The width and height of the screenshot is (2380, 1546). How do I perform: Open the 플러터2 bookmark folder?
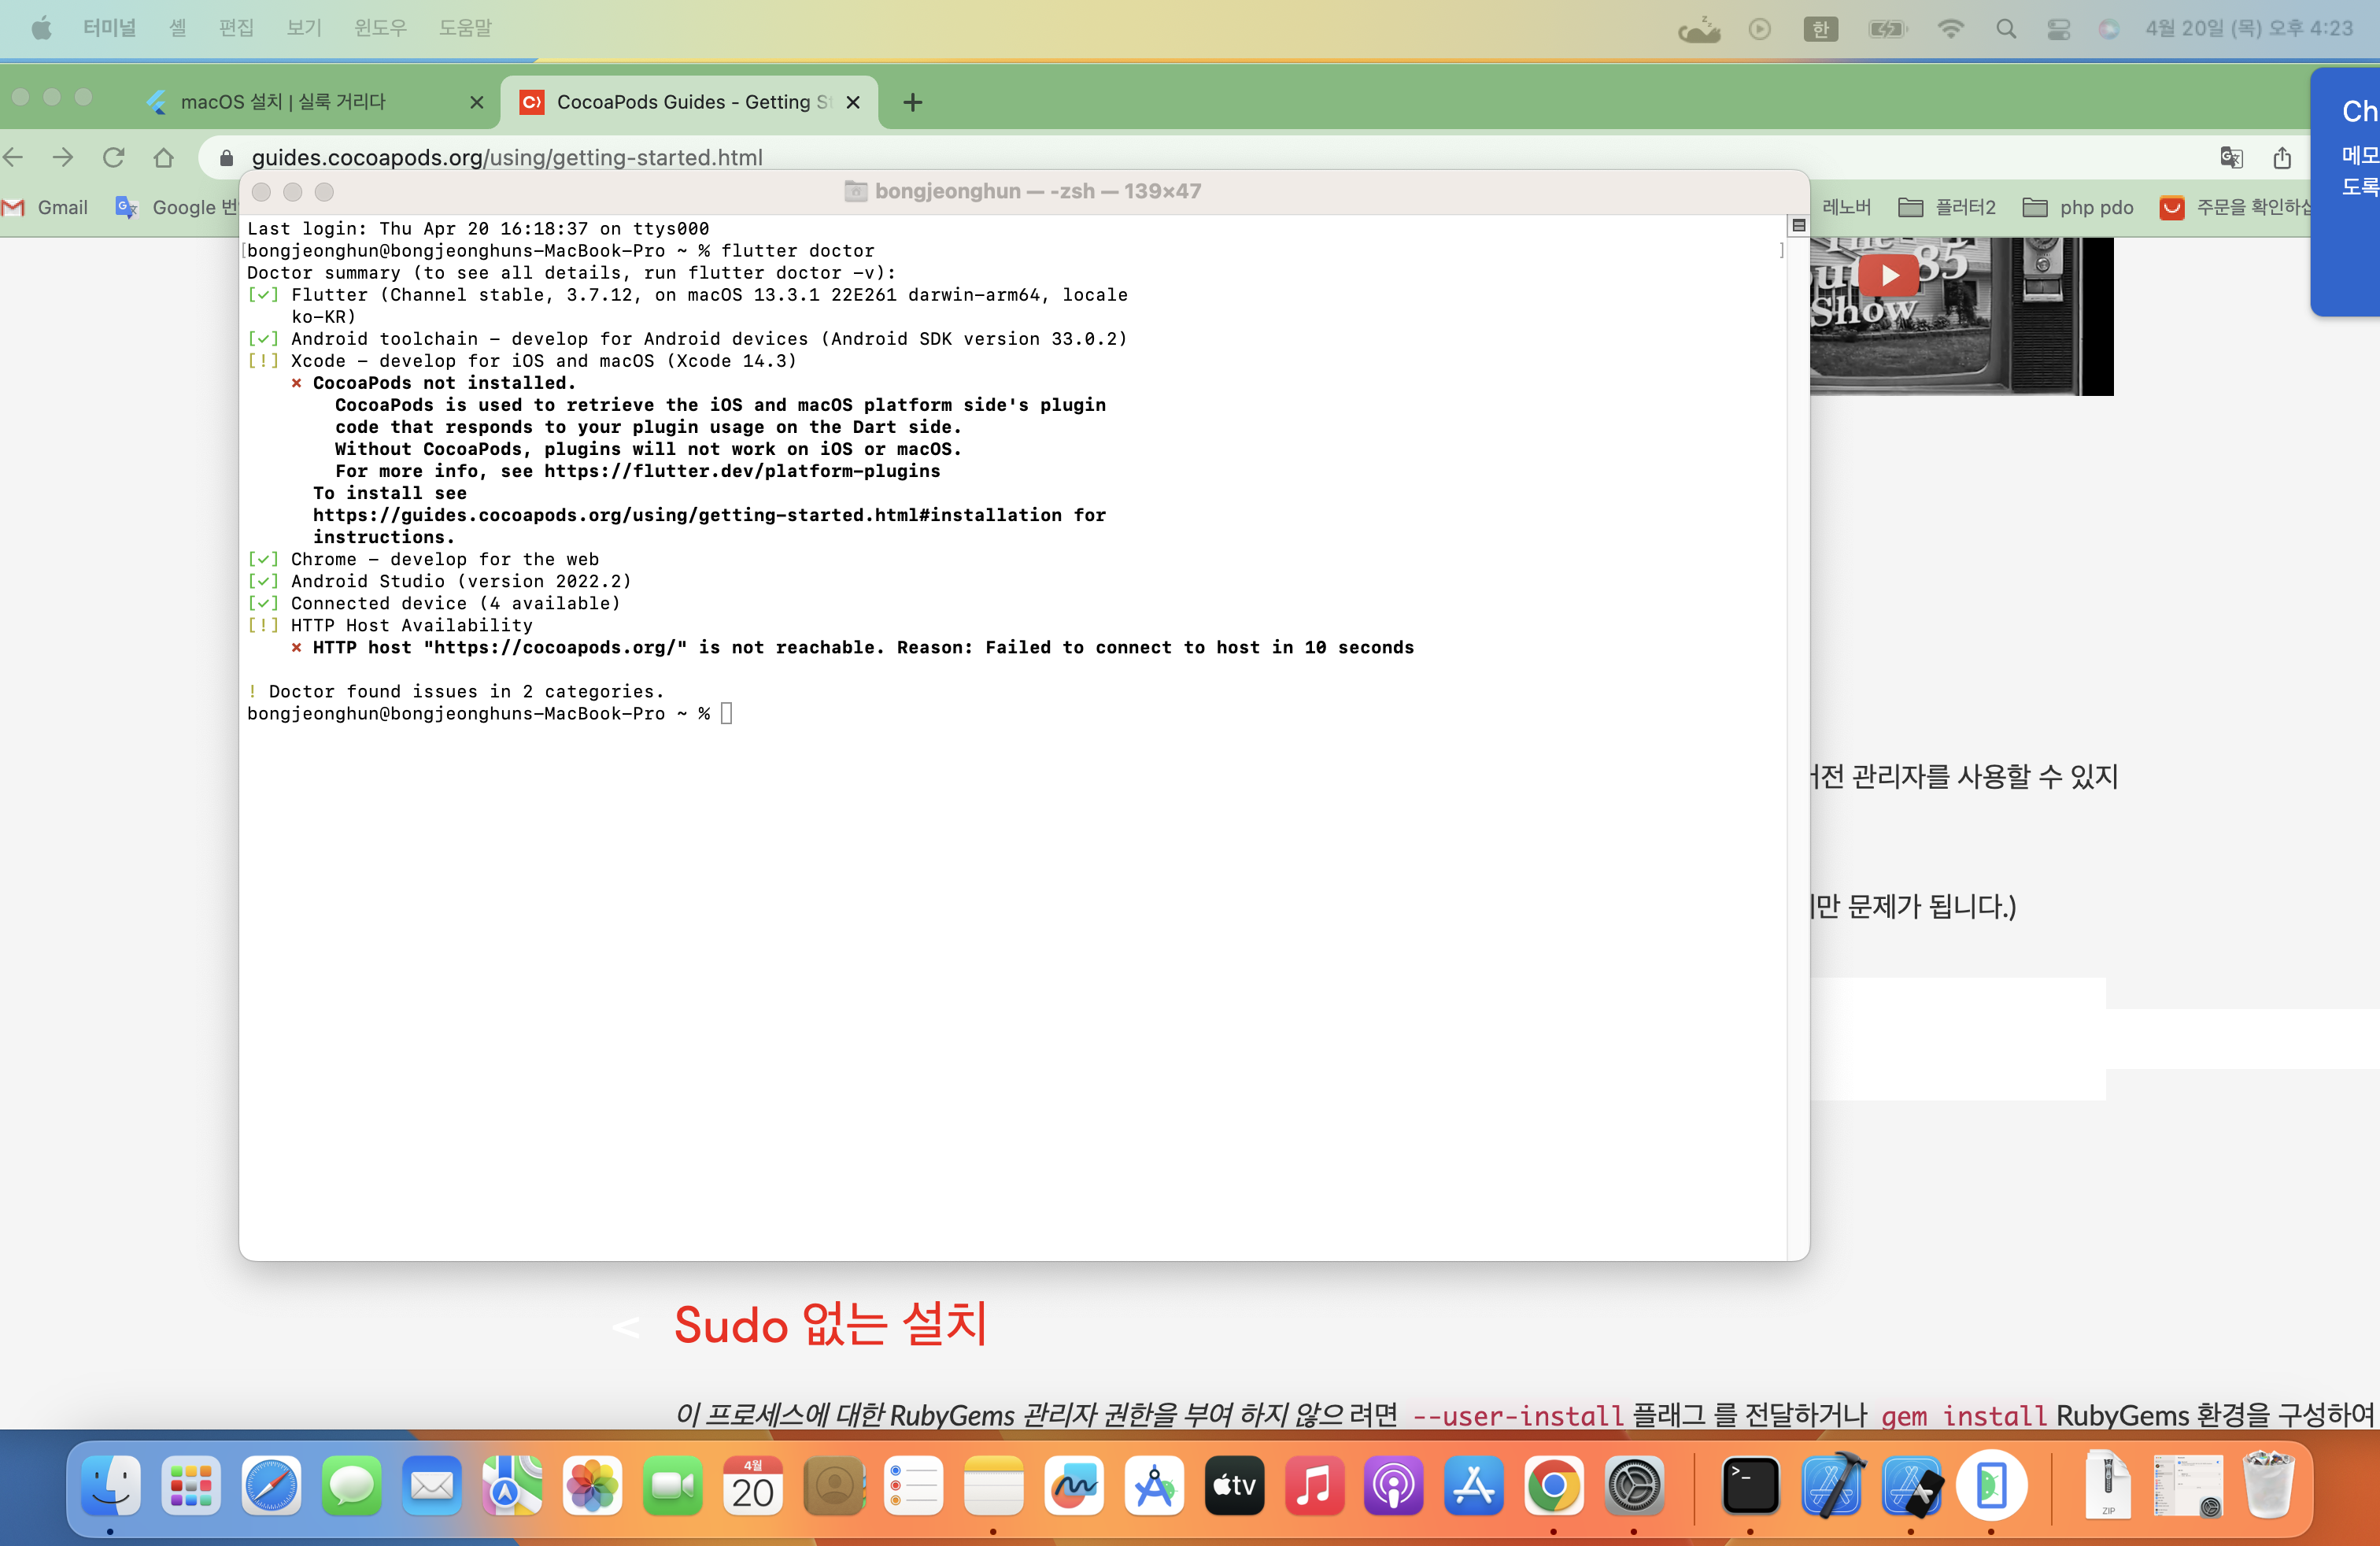click(1947, 207)
